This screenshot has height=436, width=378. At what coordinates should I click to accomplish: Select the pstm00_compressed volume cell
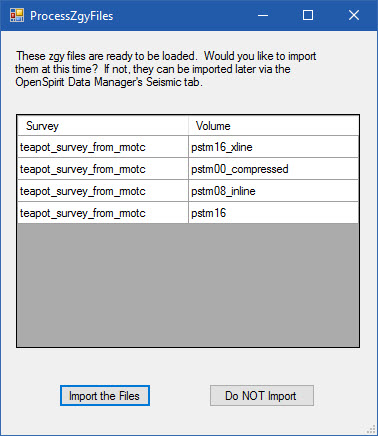273,169
